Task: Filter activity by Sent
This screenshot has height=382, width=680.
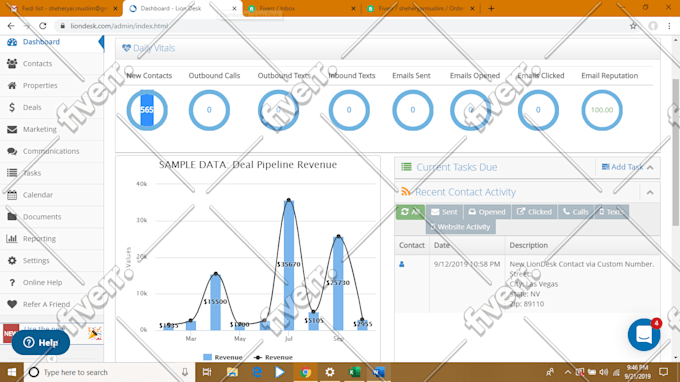Action: click(445, 212)
